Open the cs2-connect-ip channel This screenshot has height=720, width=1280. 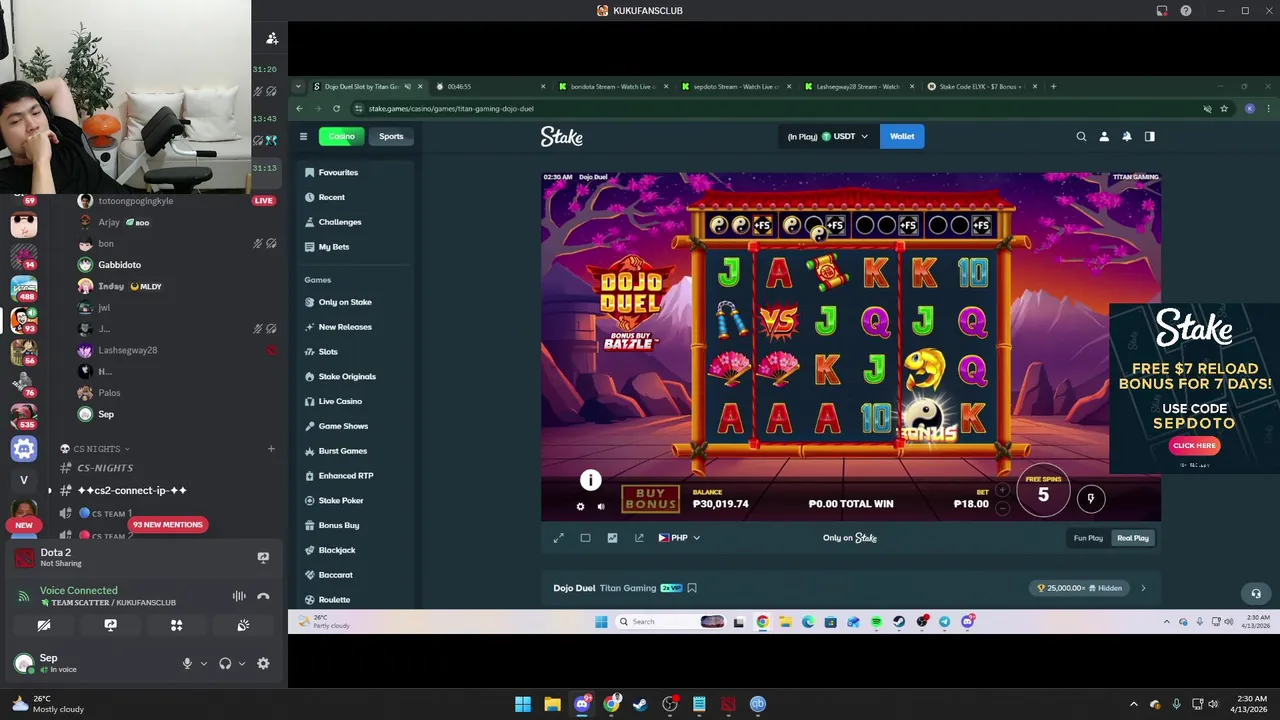pyautogui.click(x=132, y=490)
